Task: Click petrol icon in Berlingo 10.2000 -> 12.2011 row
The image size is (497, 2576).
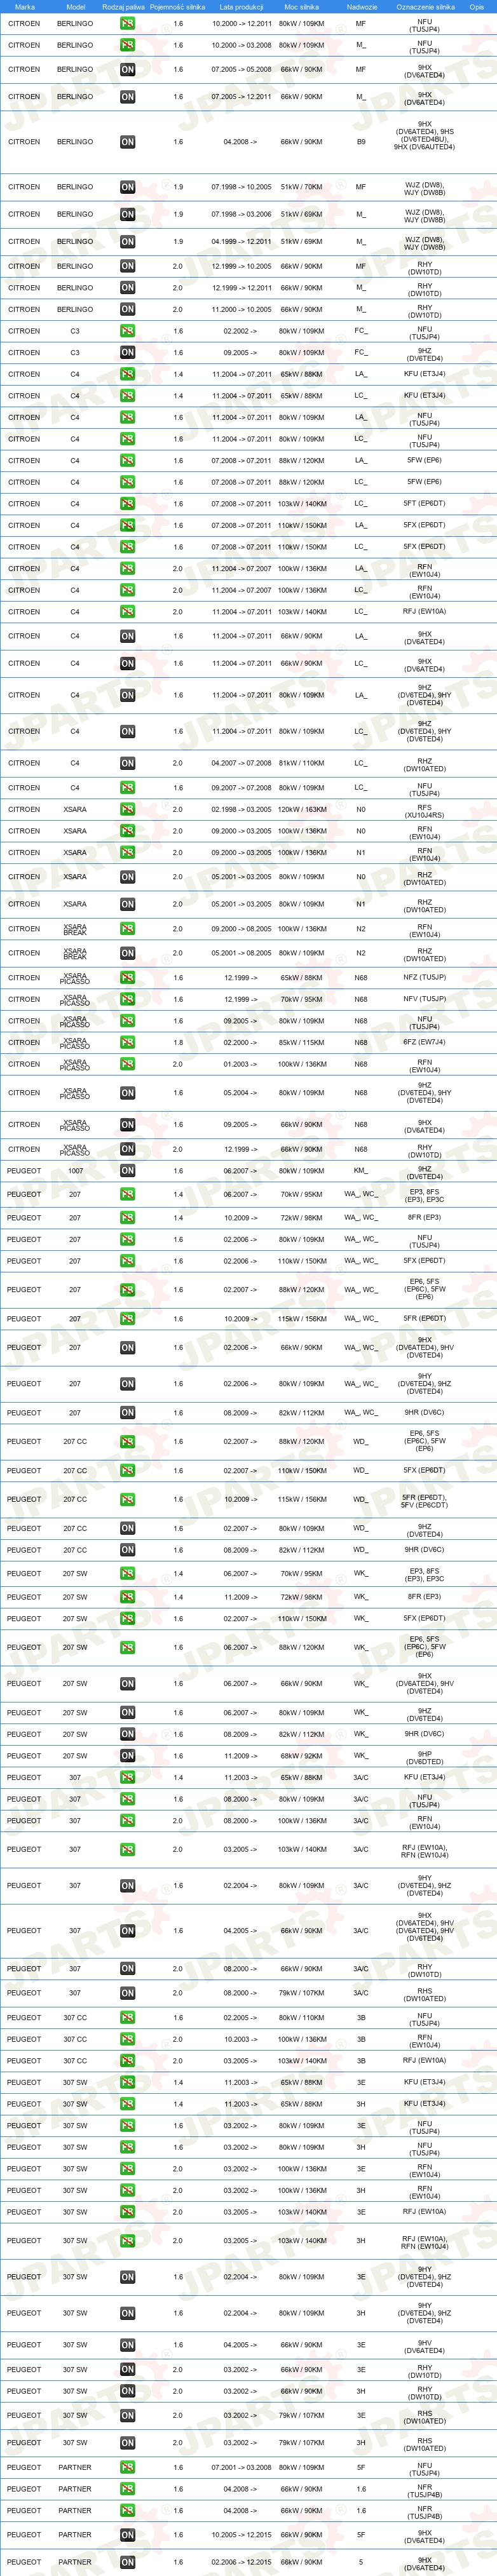Action: click(x=127, y=23)
